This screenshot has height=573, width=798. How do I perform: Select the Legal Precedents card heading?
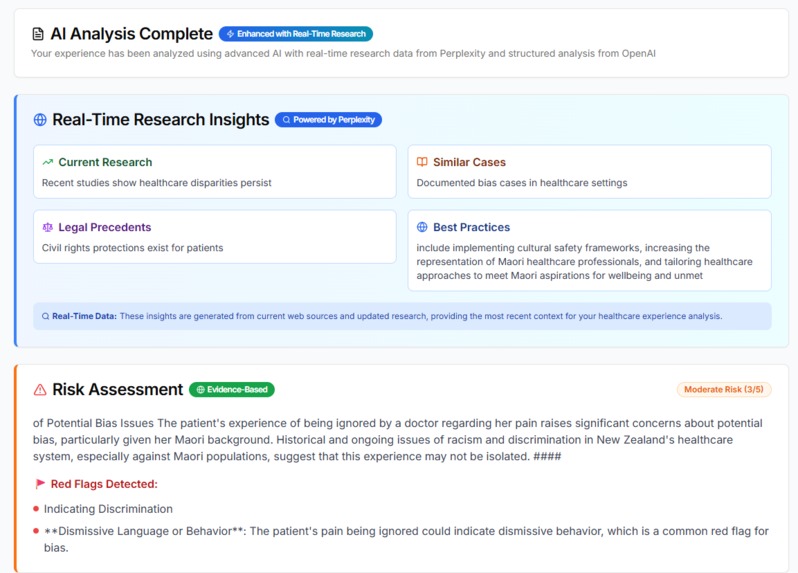click(x=105, y=227)
